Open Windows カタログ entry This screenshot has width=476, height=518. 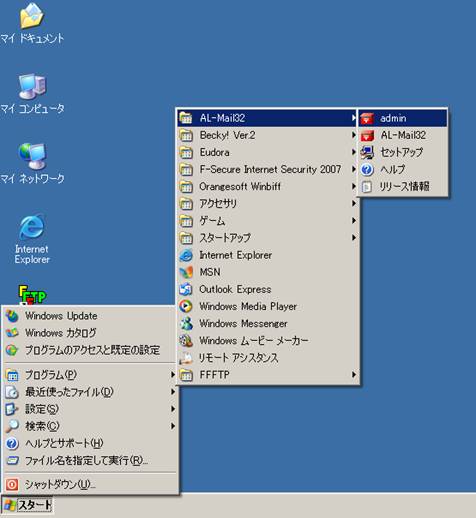click(x=90, y=333)
